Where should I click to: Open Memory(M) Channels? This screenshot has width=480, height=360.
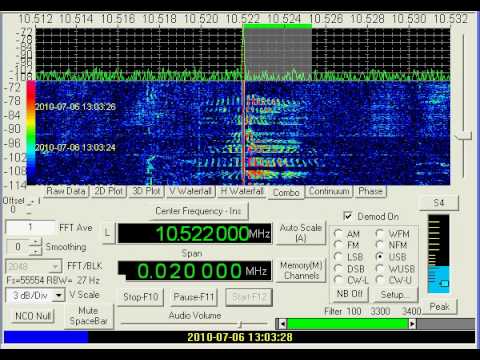coord(301,270)
